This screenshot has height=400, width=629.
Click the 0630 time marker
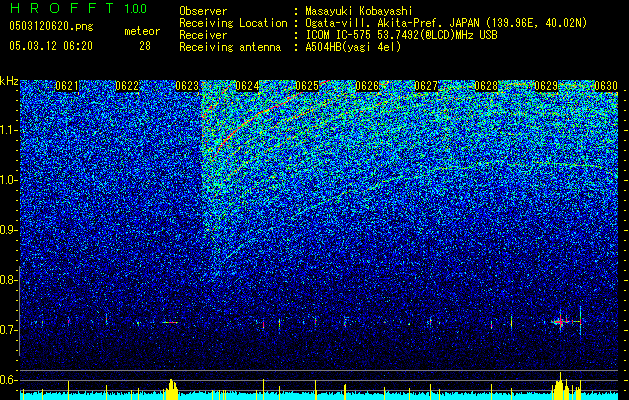[x=606, y=86]
